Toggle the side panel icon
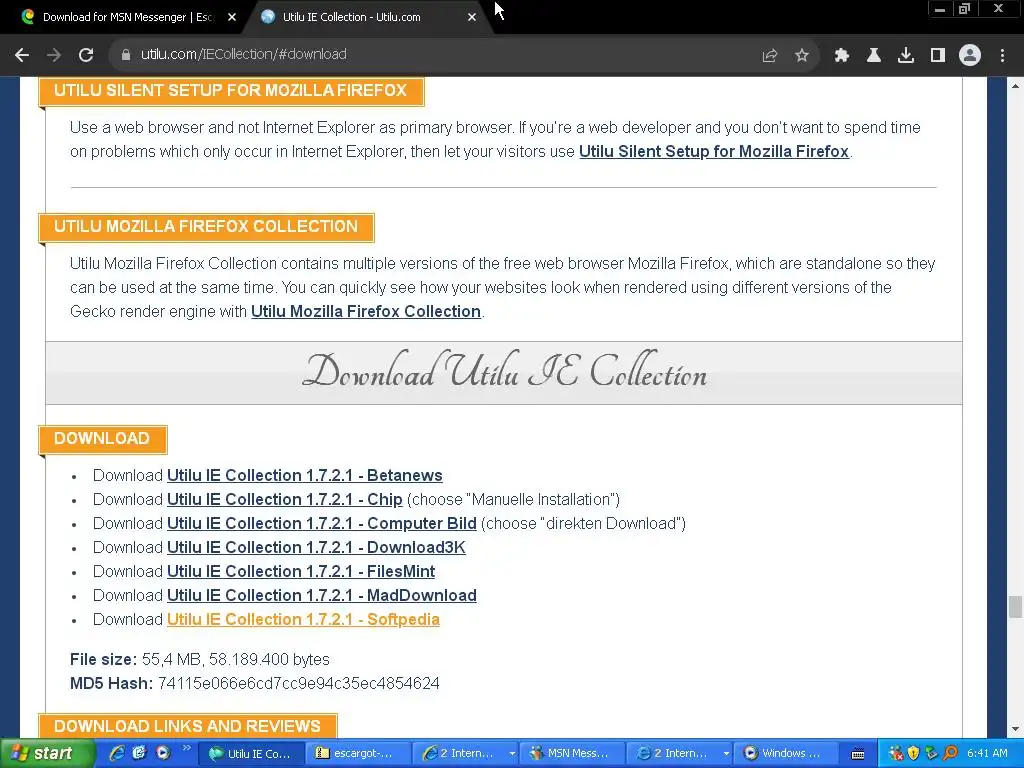This screenshot has height=768, width=1024. (938, 56)
